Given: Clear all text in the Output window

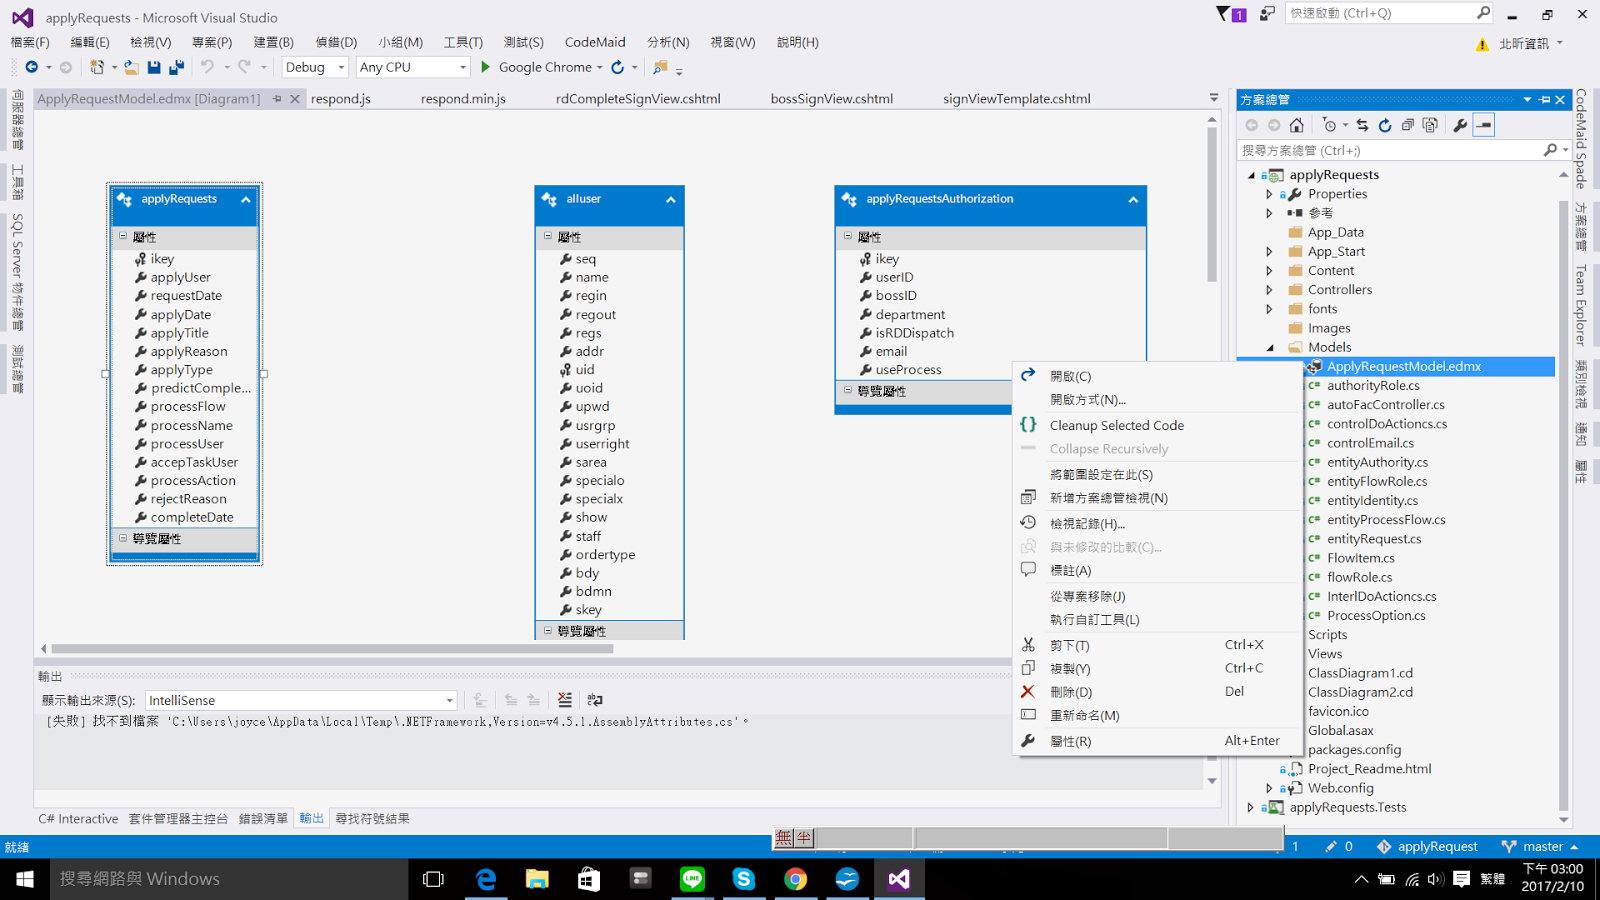Looking at the screenshot, I should pos(565,700).
